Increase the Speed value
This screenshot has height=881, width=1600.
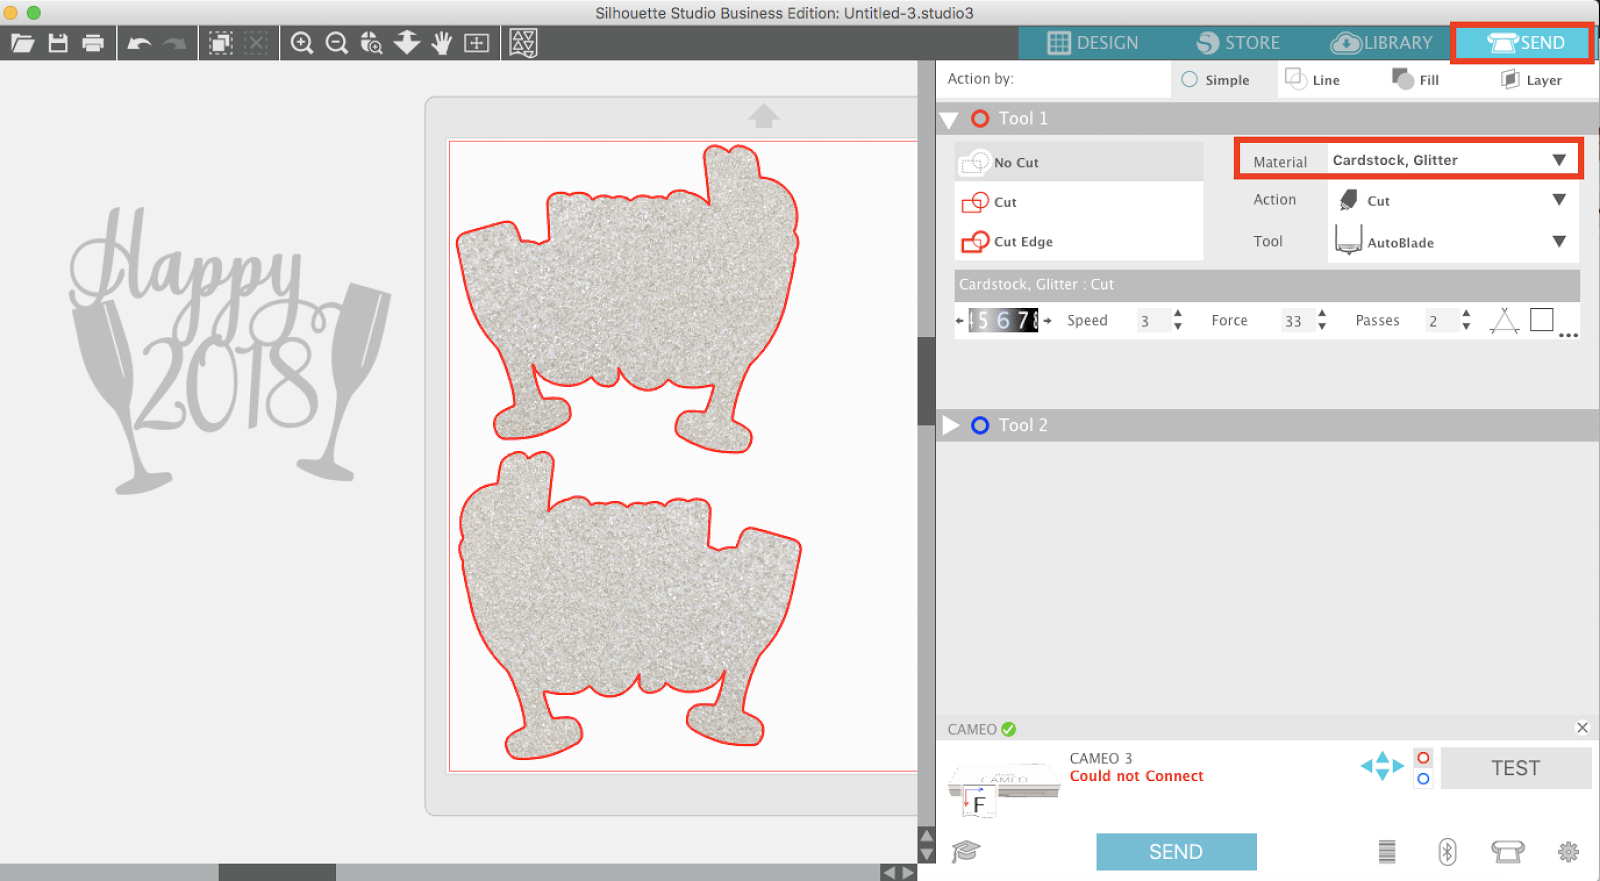[1178, 314]
